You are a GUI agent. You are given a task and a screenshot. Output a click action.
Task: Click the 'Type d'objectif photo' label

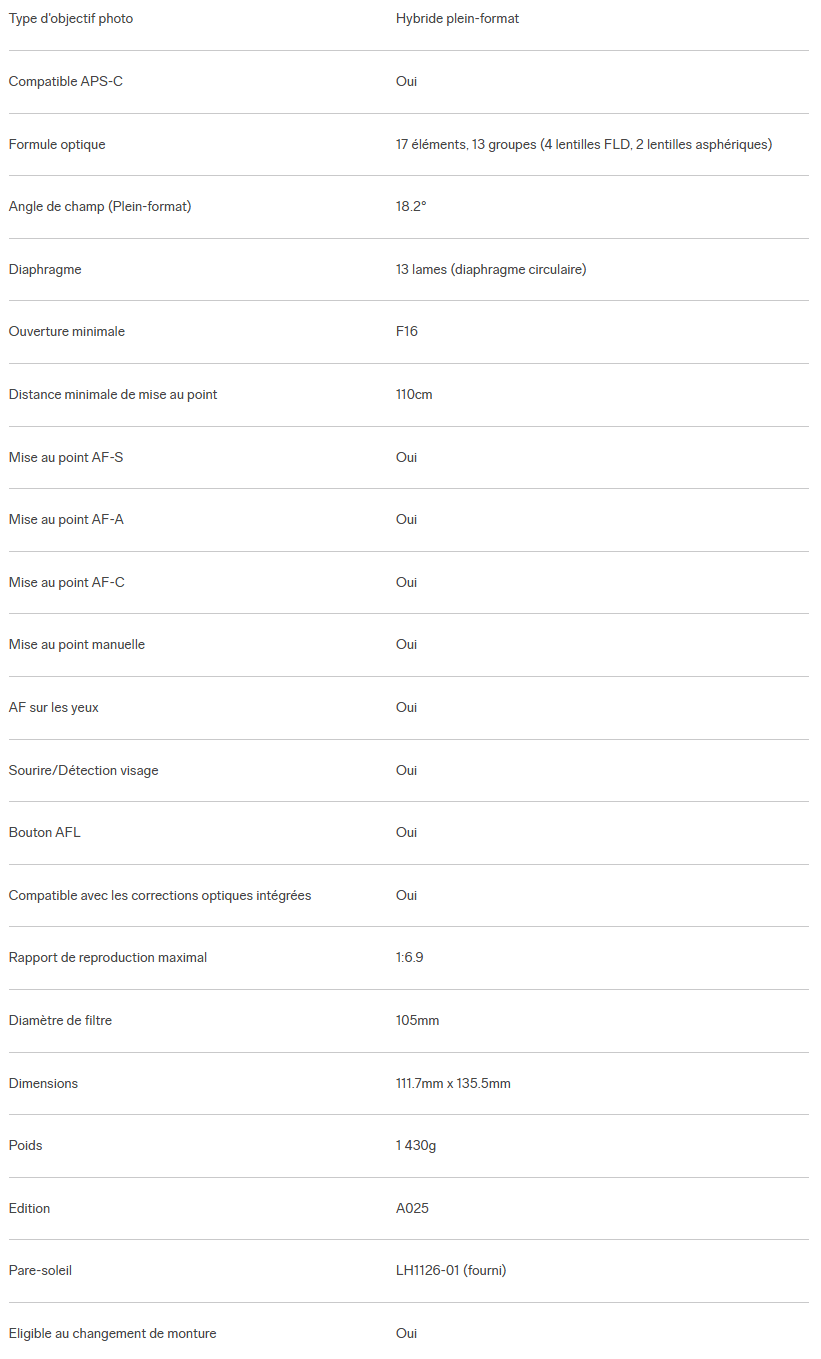pos(71,19)
